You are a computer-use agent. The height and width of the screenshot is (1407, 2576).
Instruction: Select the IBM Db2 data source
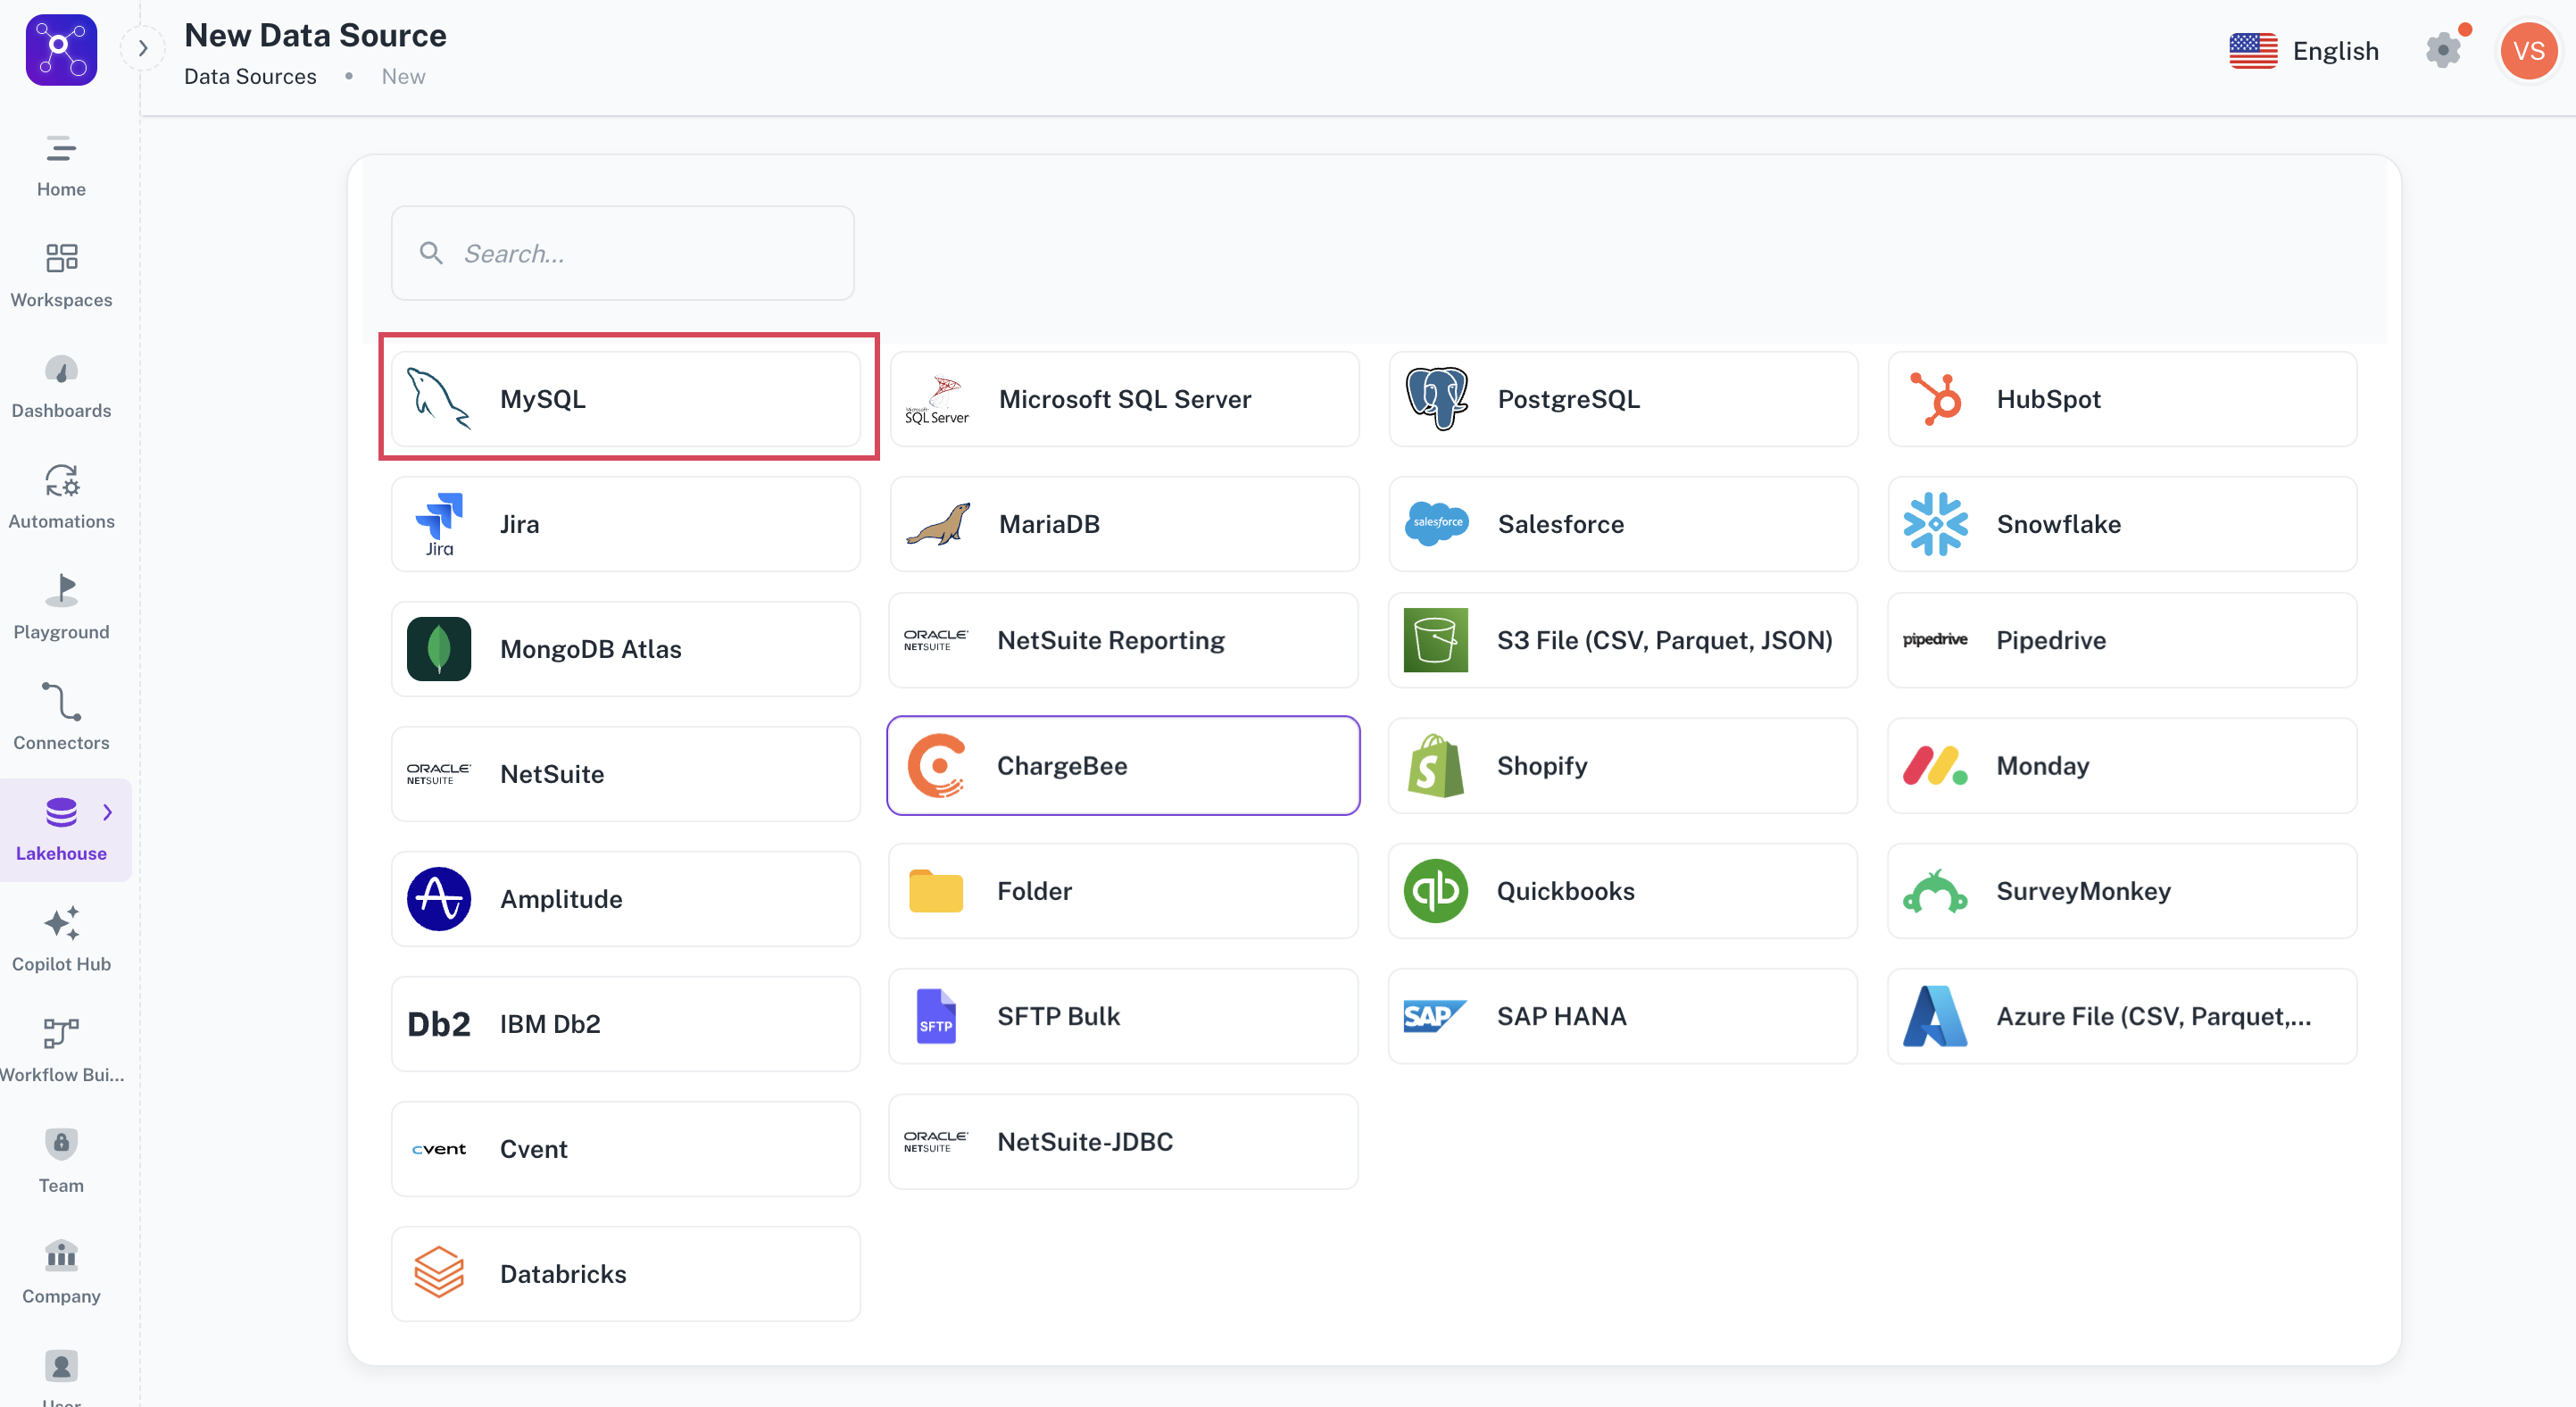626,1023
